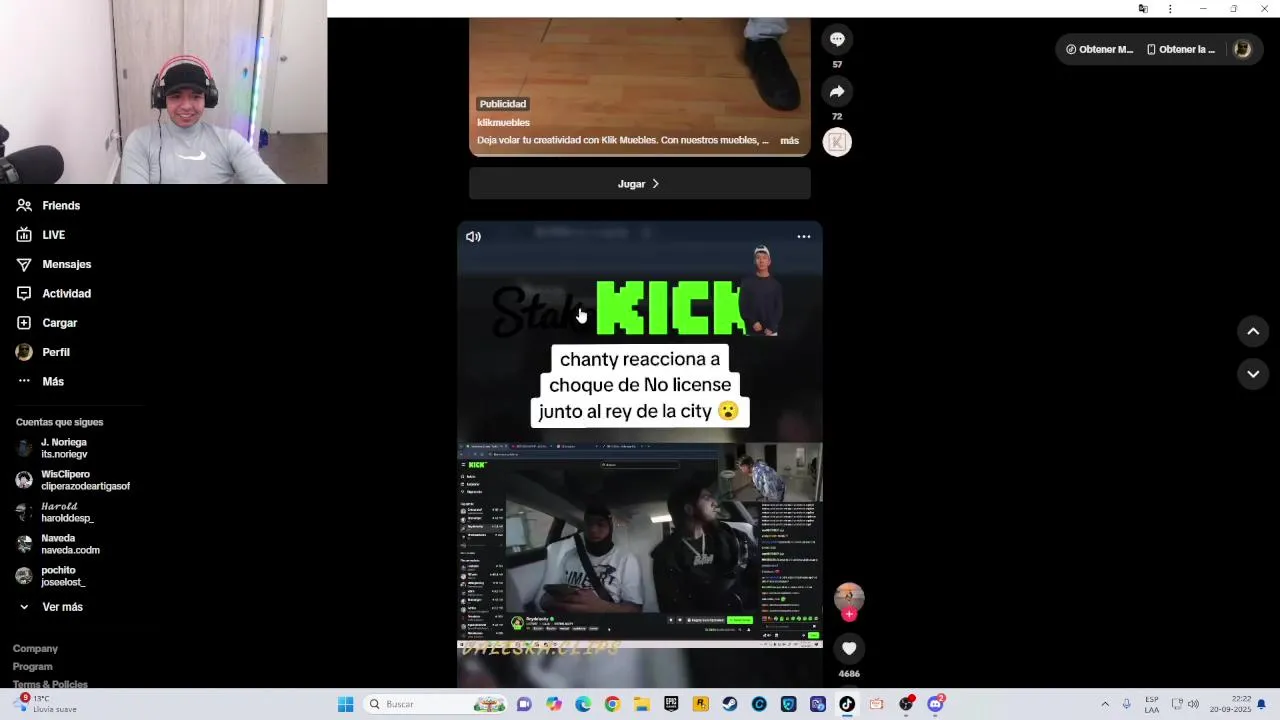The height and width of the screenshot is (720, 1280).
Task: Click the ESP LAA language indicator
Action: 1152,704
